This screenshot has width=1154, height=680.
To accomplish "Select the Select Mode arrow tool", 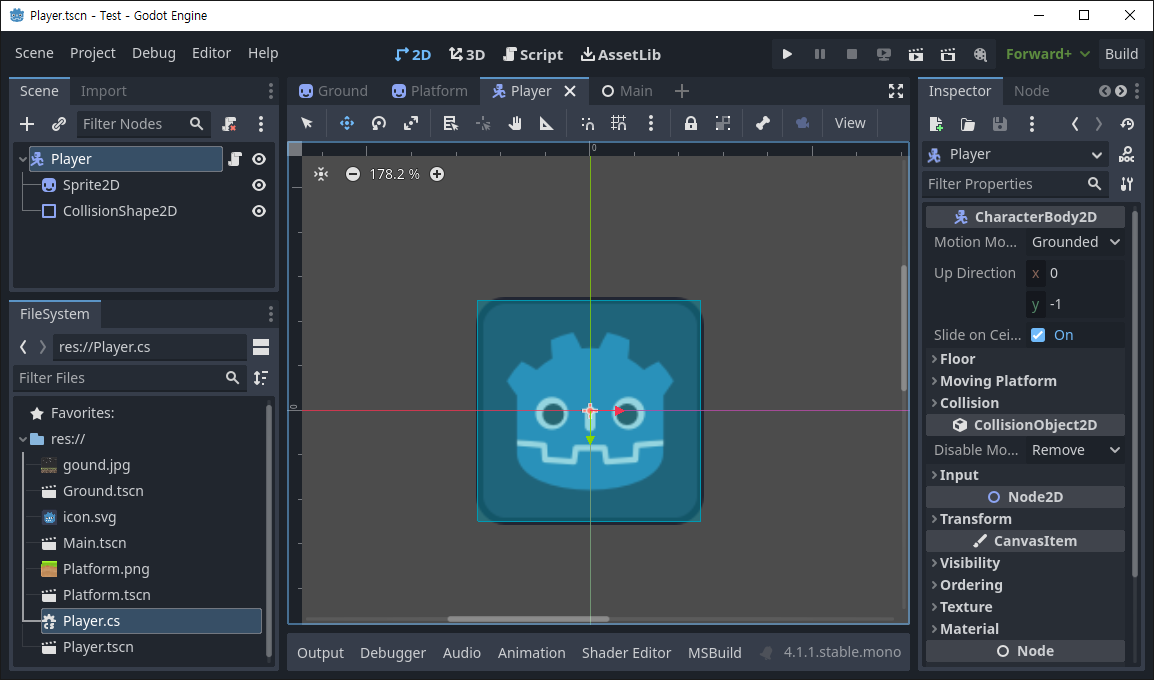I will [x=307, y=124].
